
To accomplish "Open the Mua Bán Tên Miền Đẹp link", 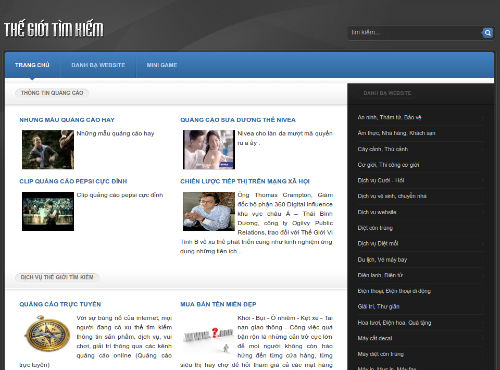I will point(218,304).
